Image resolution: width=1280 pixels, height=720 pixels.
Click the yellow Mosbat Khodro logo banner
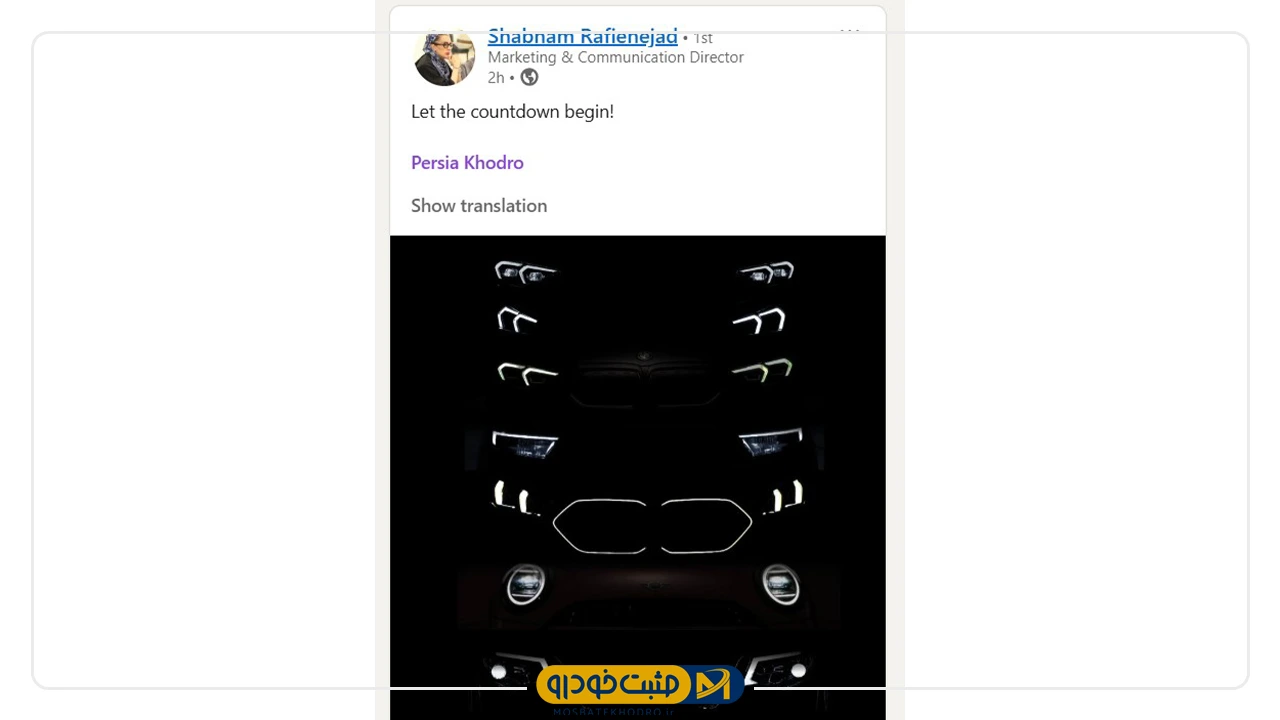click(640, 685)
